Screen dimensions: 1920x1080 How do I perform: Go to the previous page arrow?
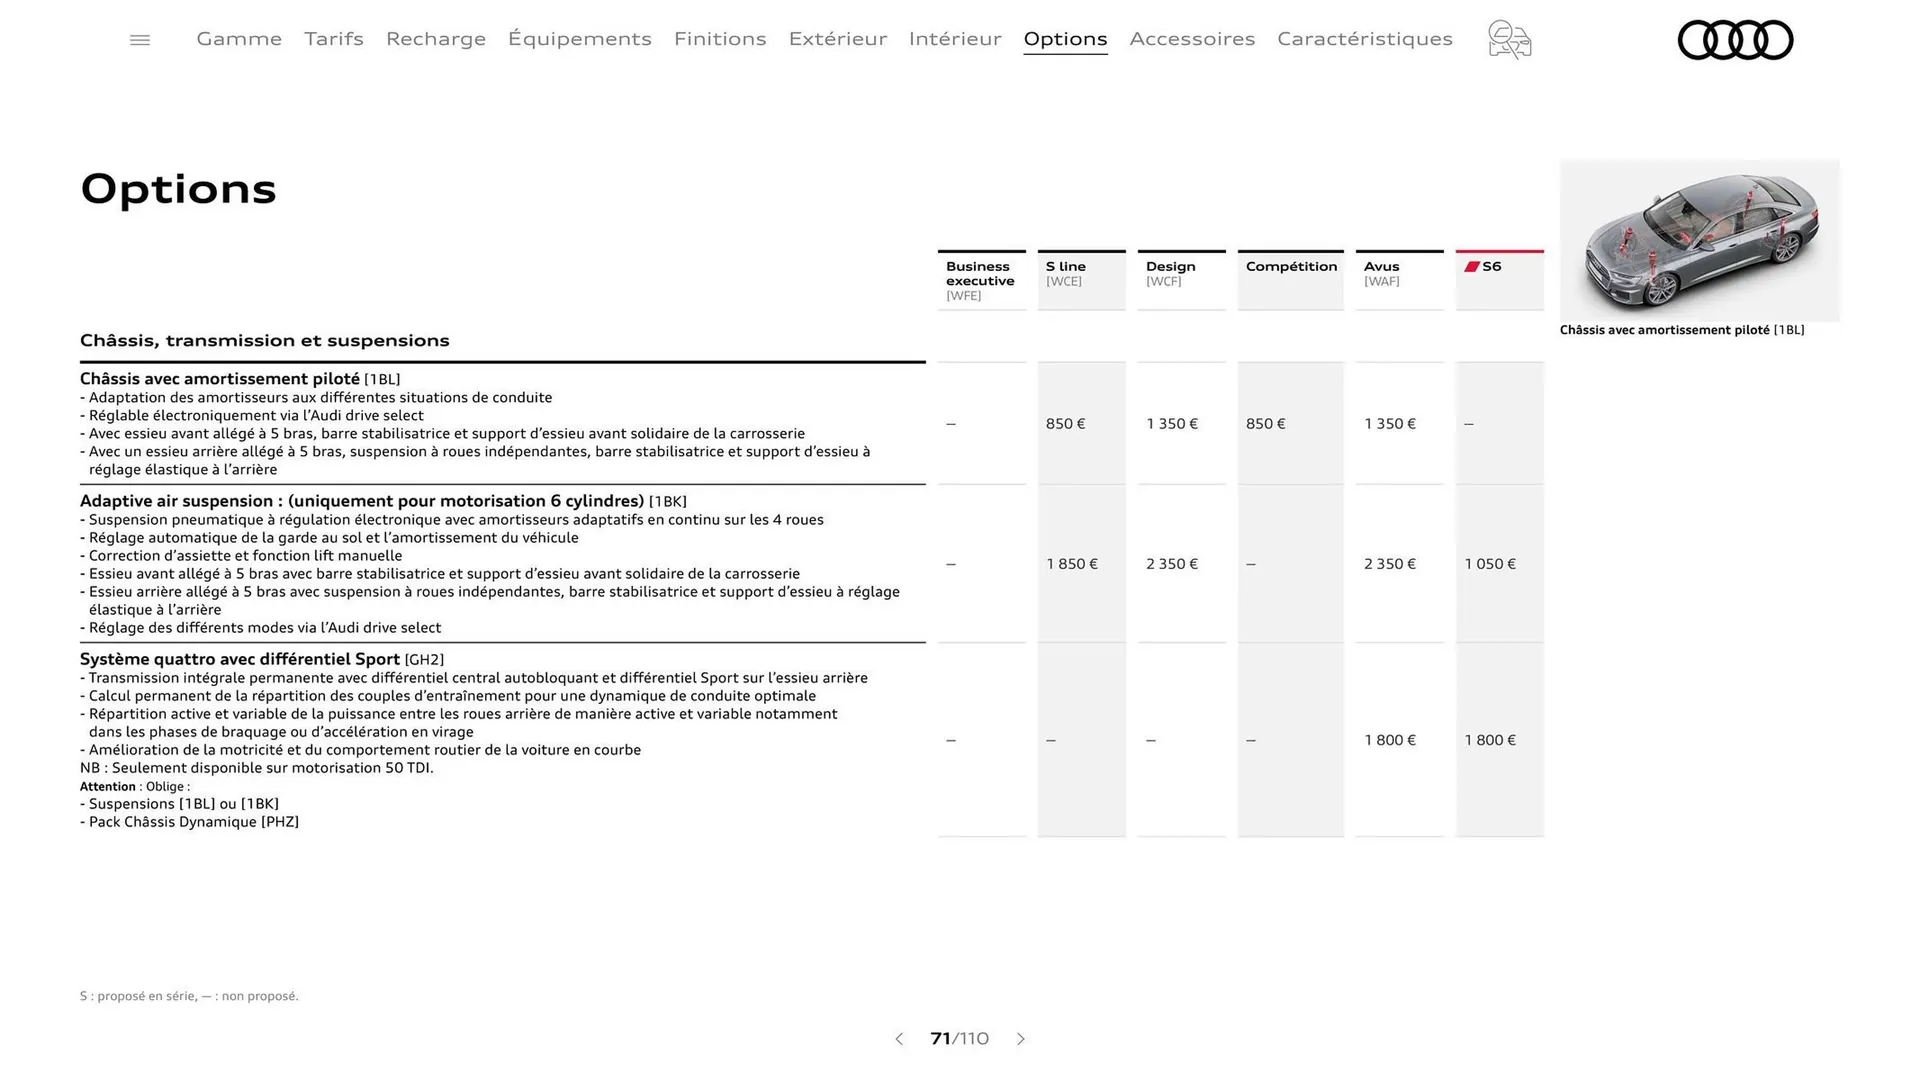898,1039
